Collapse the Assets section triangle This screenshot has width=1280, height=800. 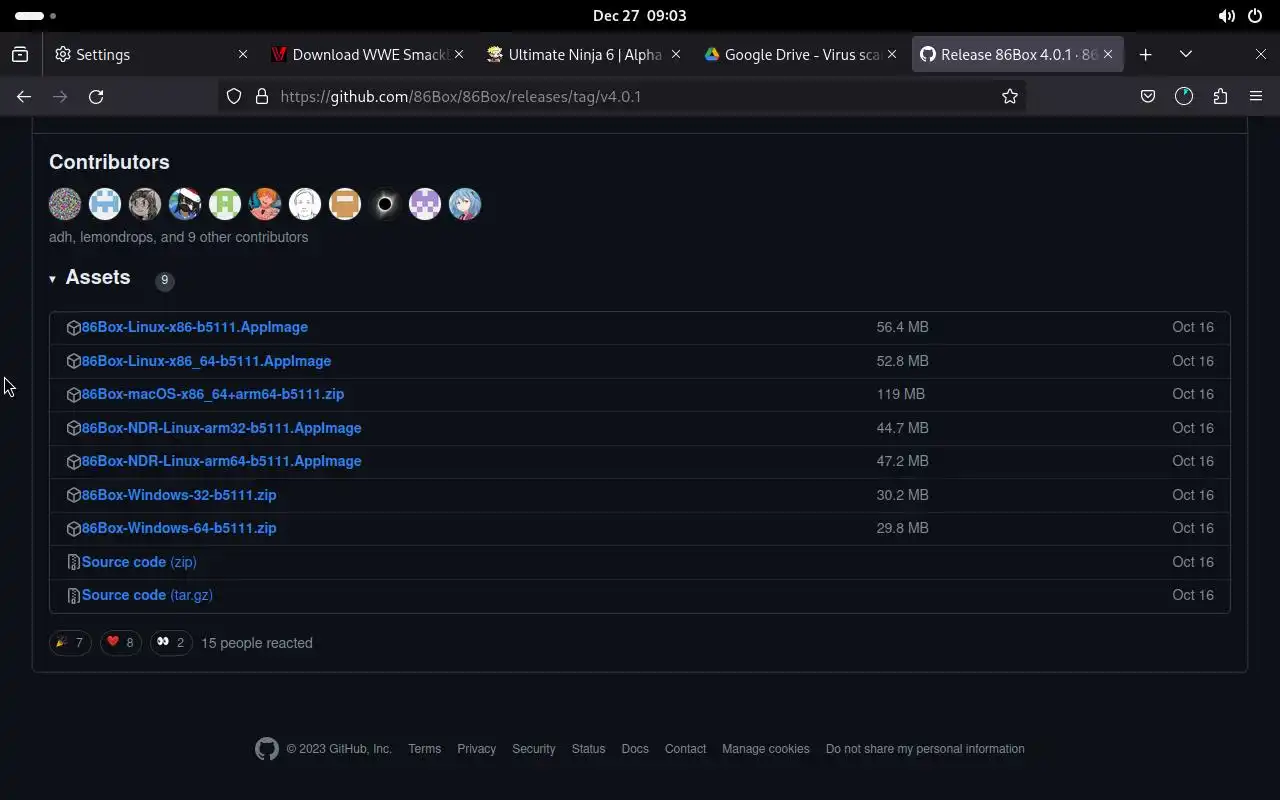click(x=52, y=279)
